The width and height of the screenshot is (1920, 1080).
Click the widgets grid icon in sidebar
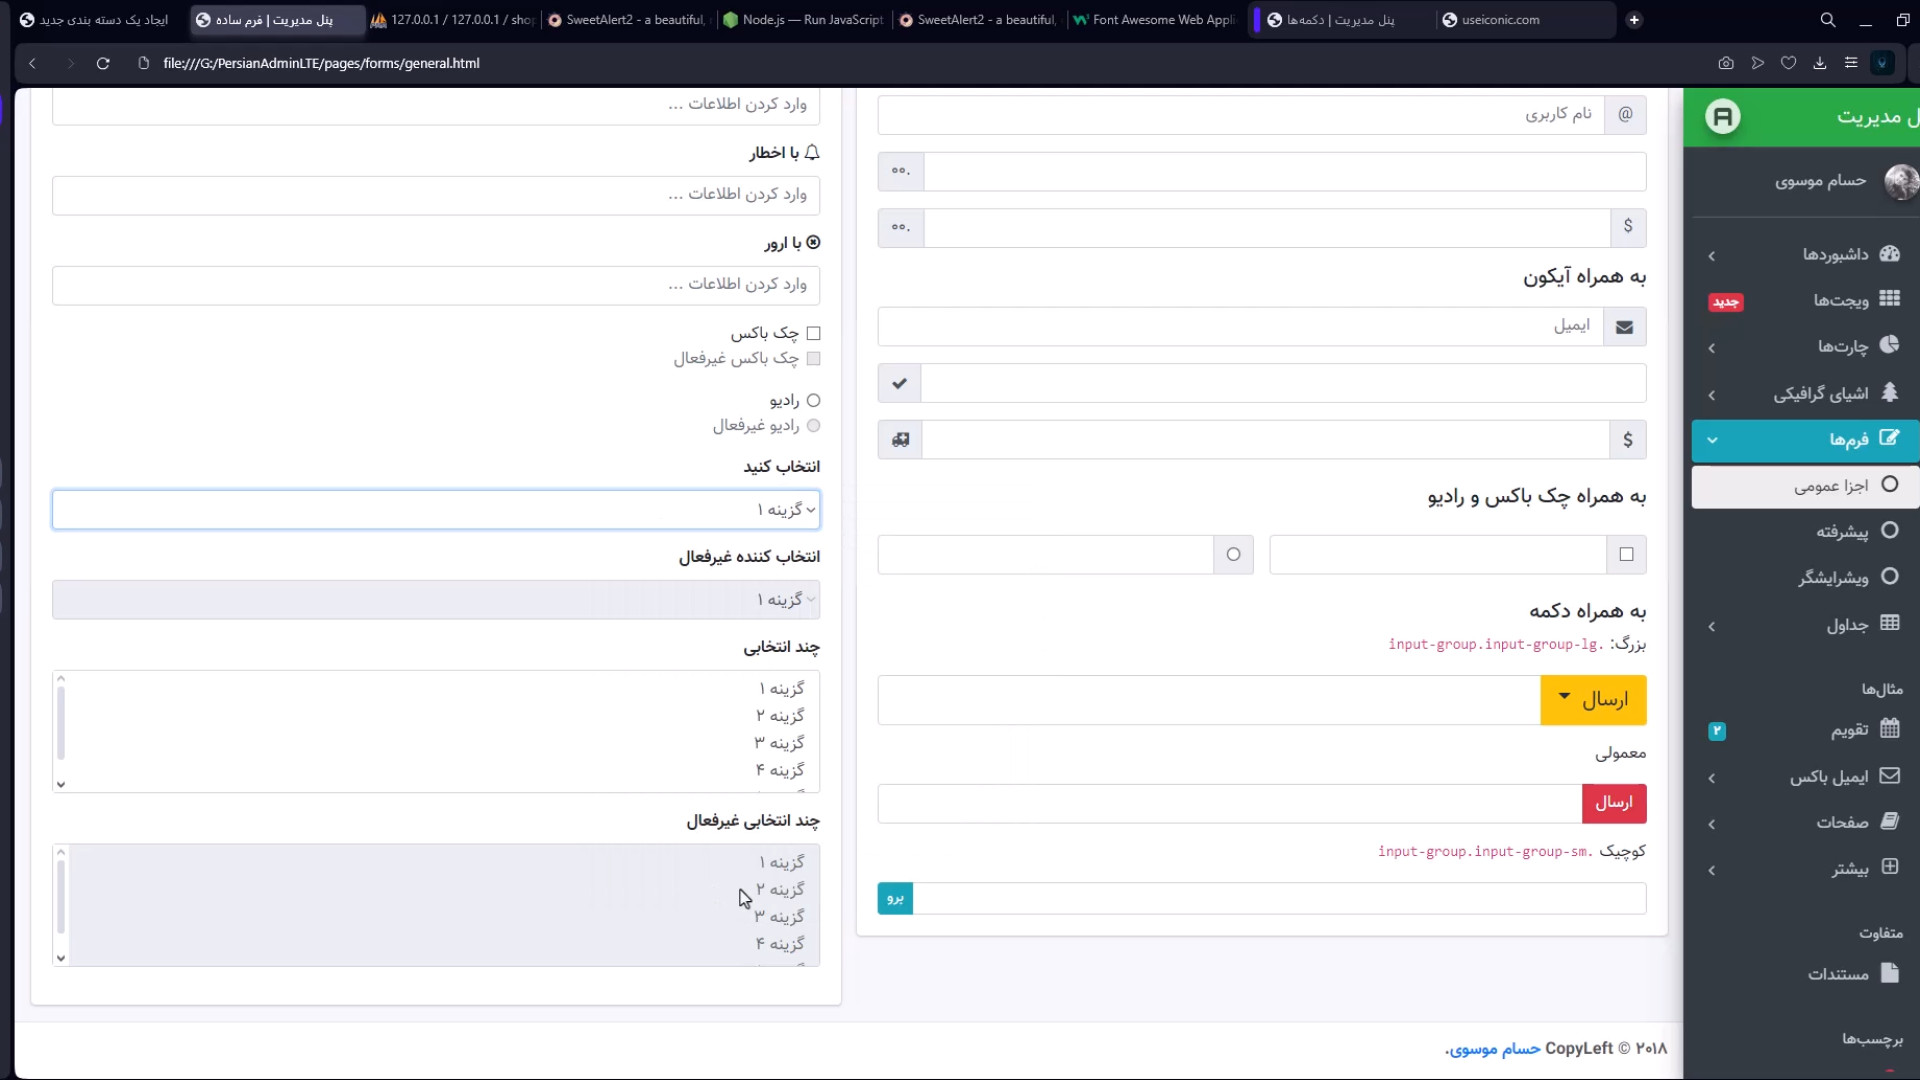[x=1889, y=298]
